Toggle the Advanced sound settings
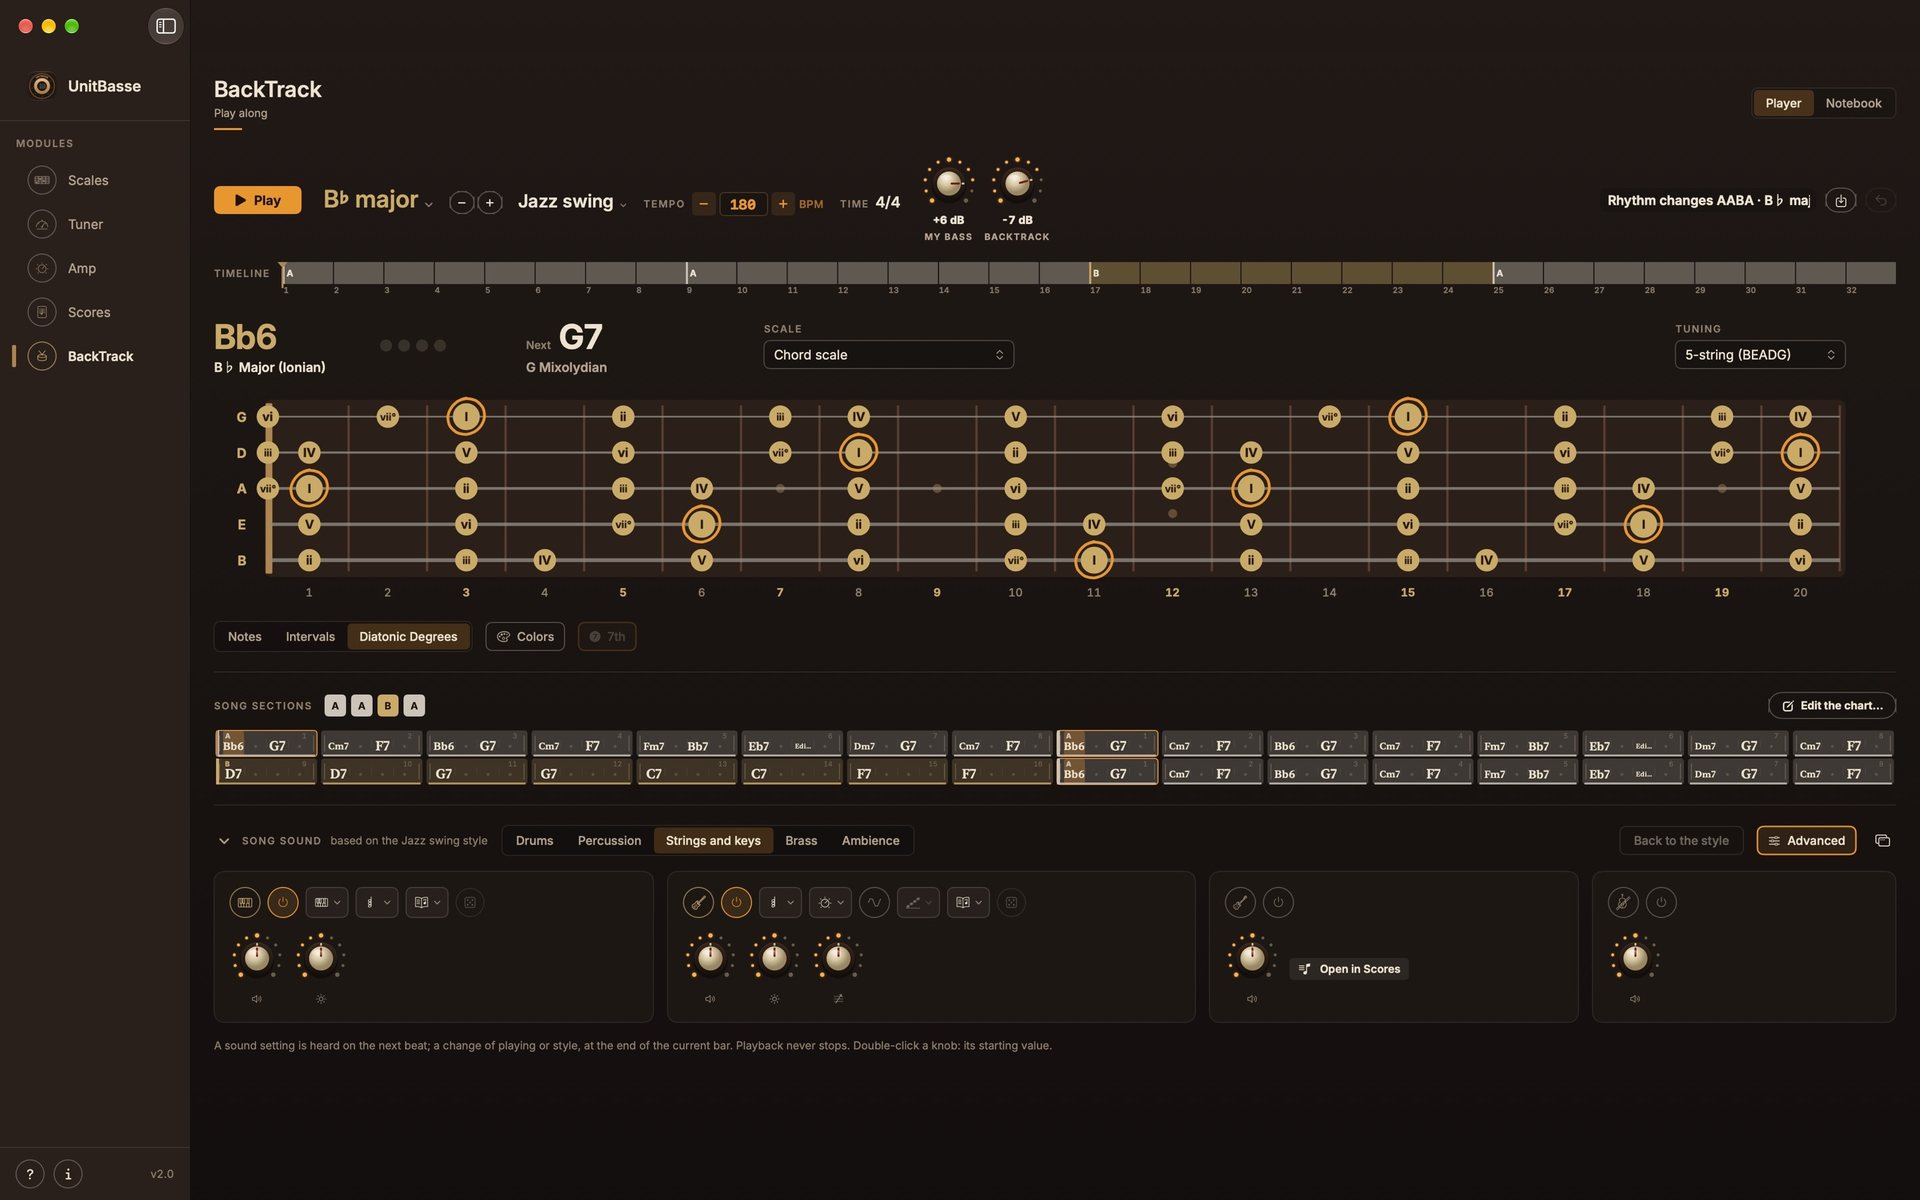Image resolution: width=1920 pixels, height=1200 pixels. click(1806, 840)
